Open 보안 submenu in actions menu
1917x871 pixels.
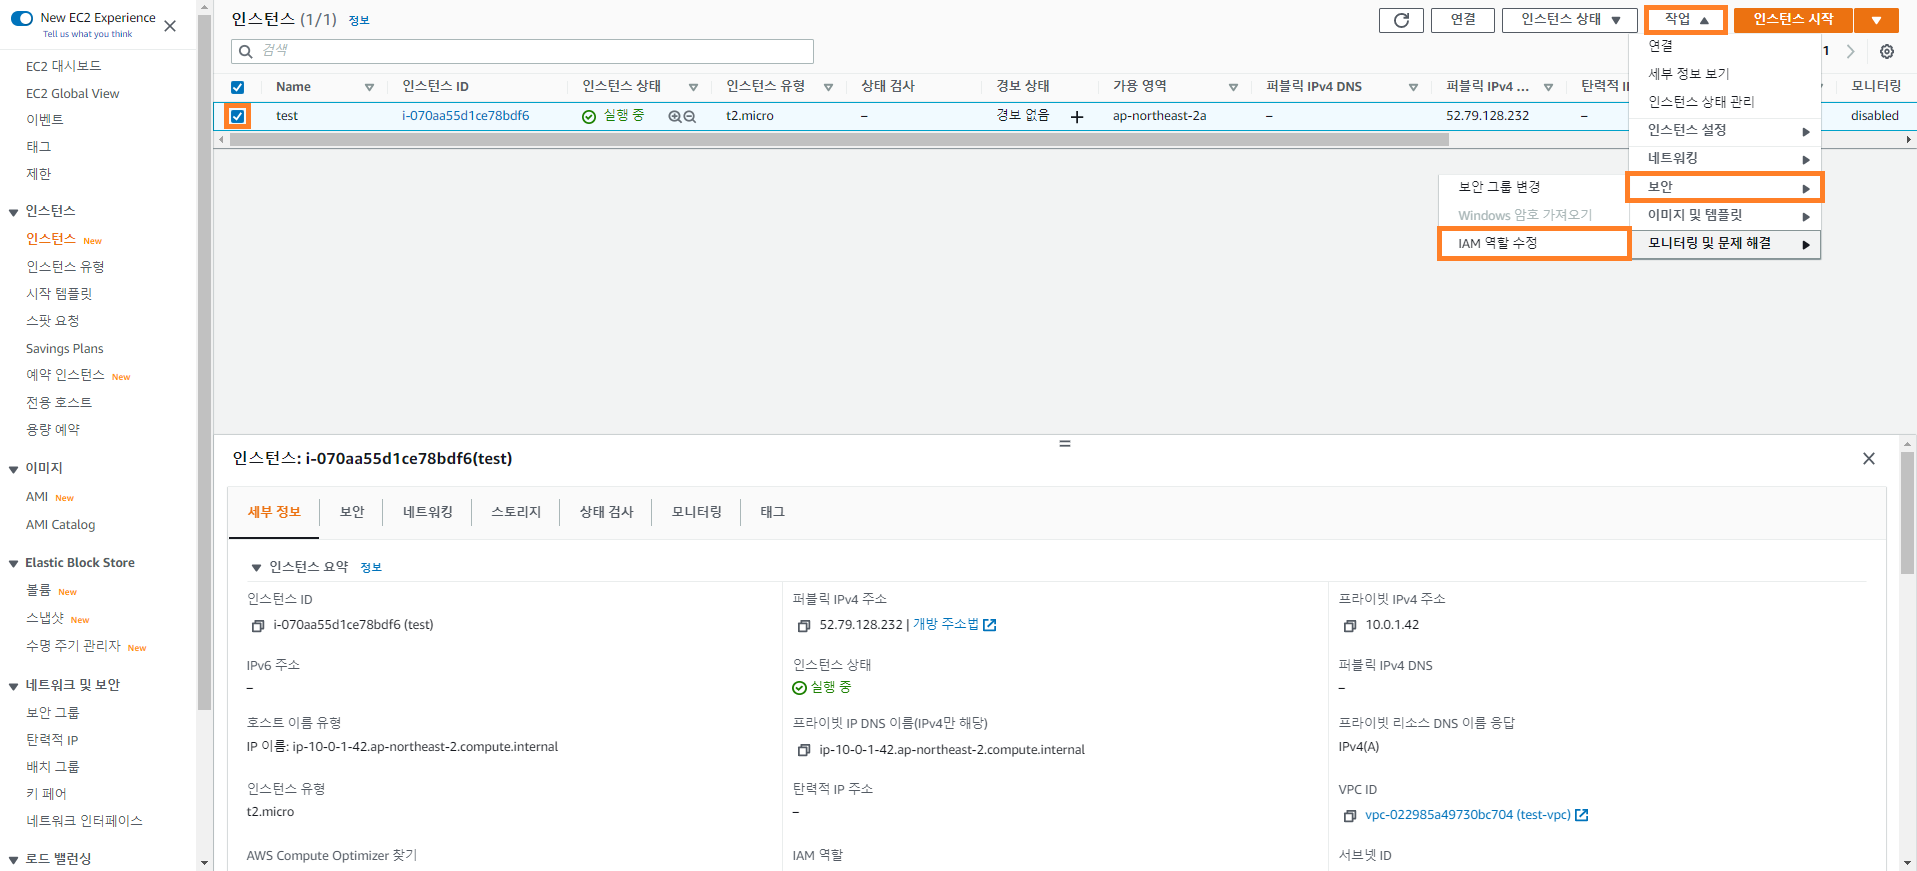(1724, 187)
